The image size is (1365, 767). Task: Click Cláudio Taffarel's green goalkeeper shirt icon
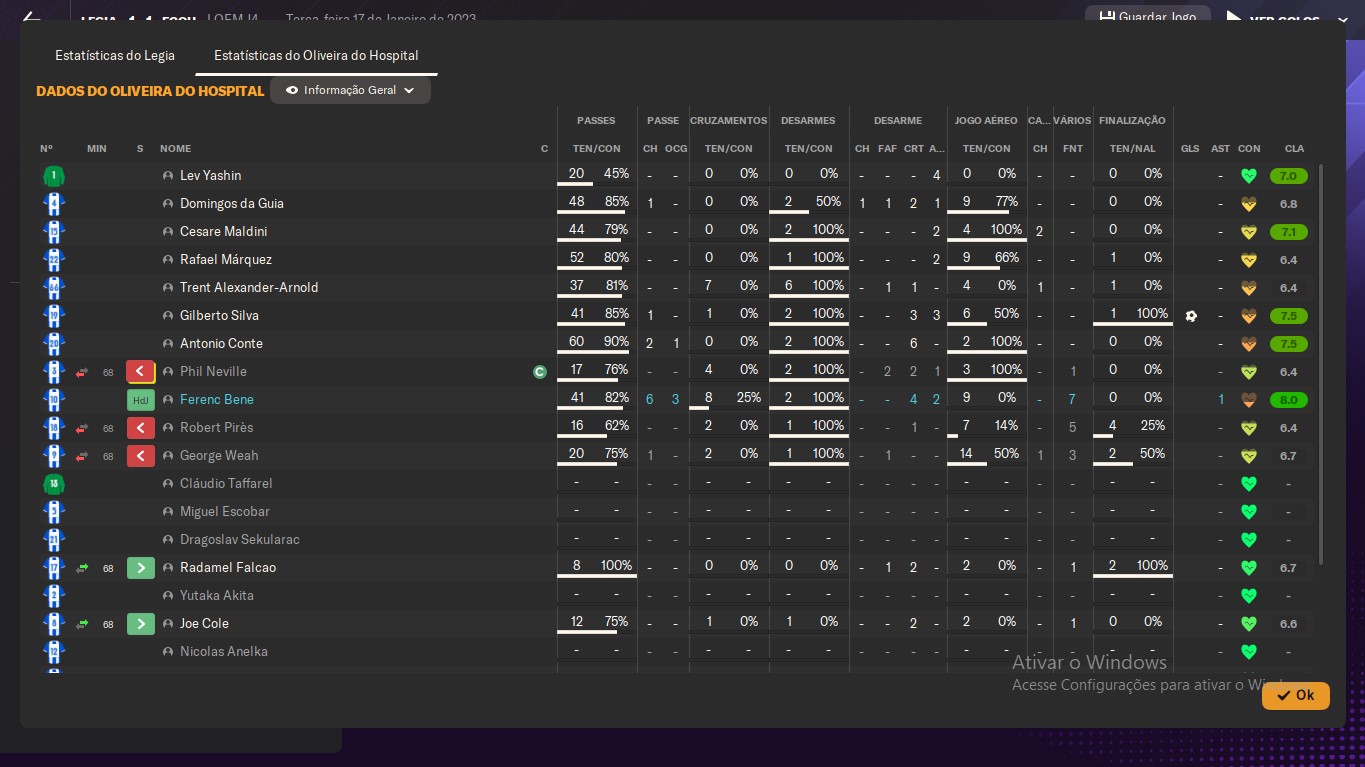(53, 484)
